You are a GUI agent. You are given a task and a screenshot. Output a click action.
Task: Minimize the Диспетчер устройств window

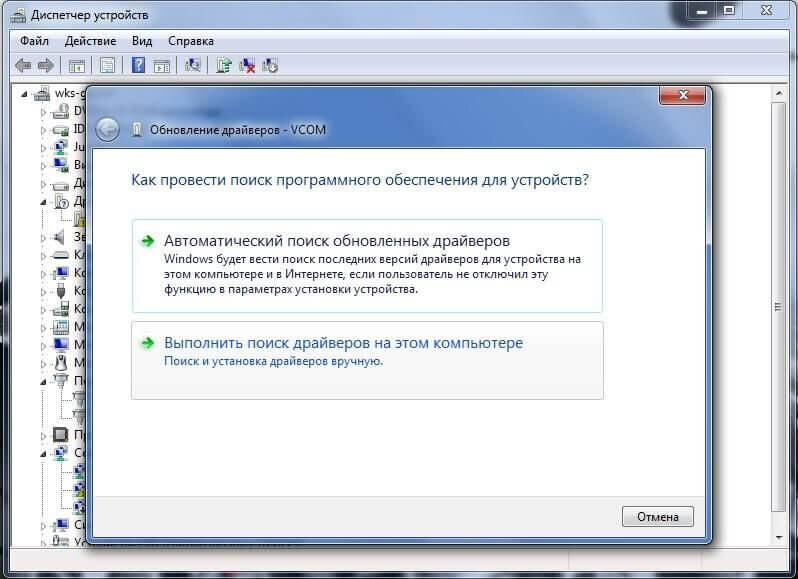(702, 11)
